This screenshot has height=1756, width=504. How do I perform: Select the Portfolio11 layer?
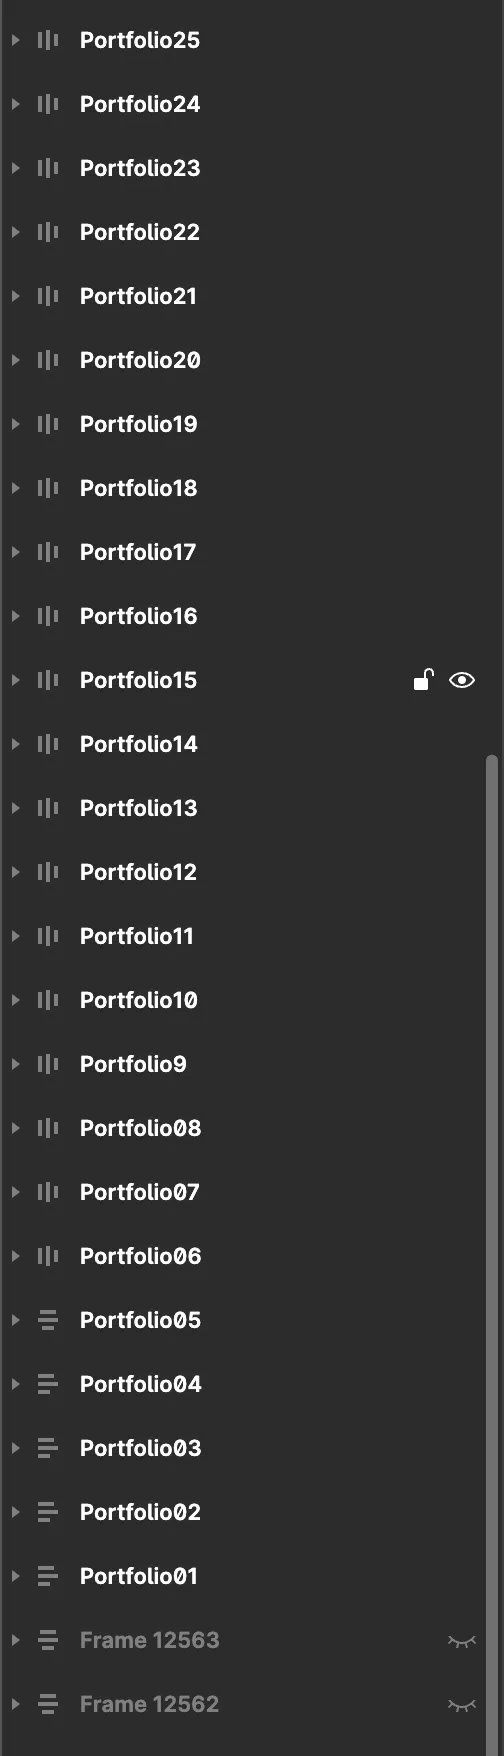(x=136, y=936)
